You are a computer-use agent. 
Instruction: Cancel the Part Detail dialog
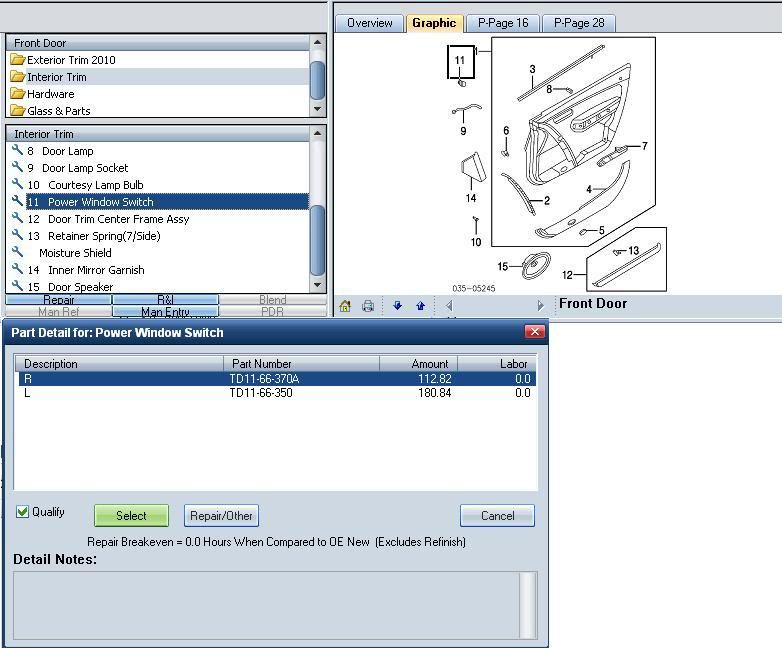497,515
